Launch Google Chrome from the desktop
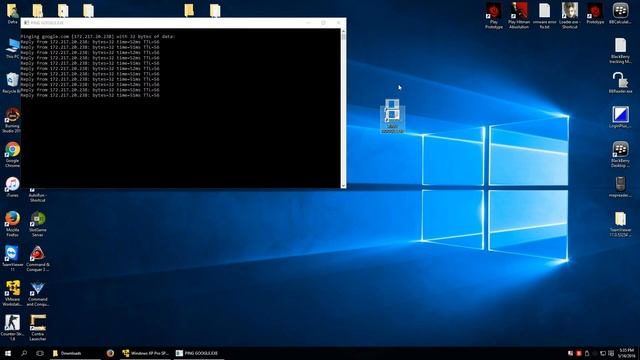640x360 pixels. [x=12, y=155]
